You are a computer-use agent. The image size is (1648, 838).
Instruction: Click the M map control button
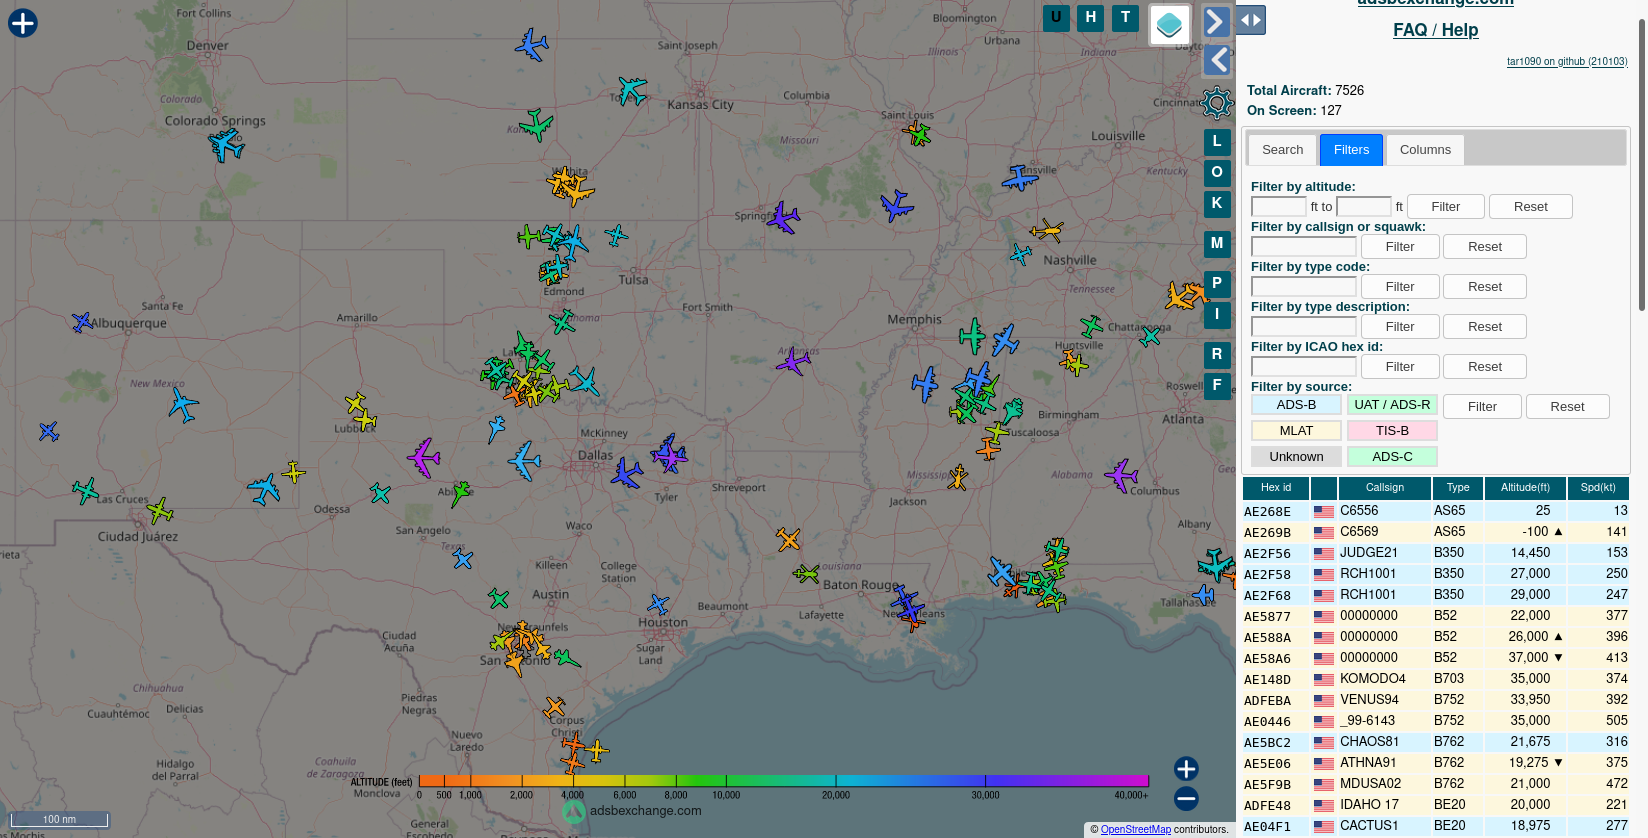(1217, 244)
